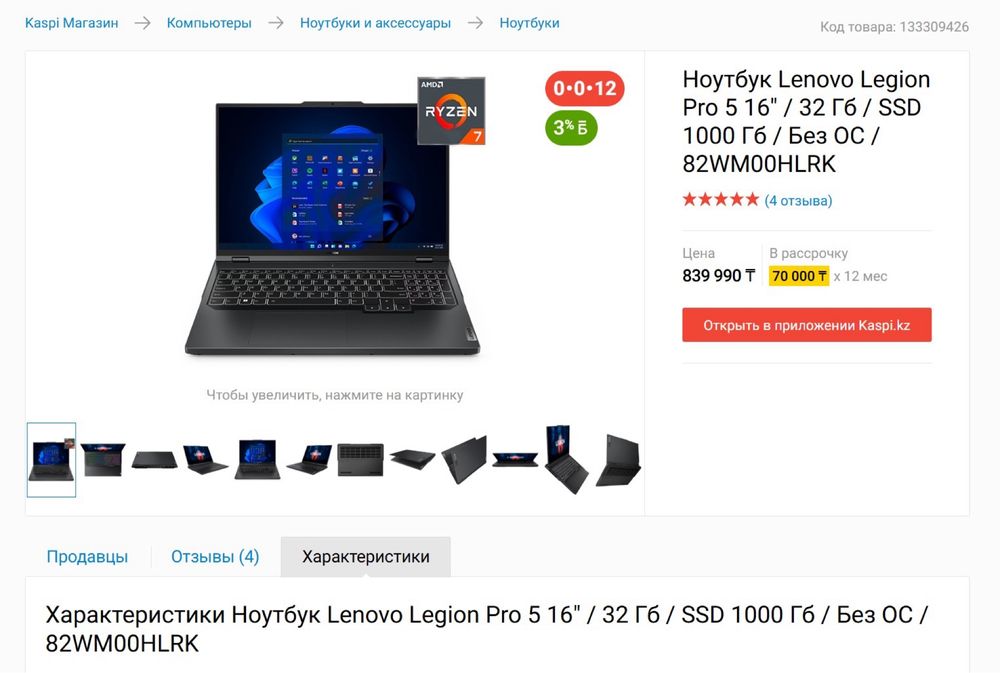1000x673 pixels.
Task: Enlarge the main laptop product picture
Action: [332, 228]
